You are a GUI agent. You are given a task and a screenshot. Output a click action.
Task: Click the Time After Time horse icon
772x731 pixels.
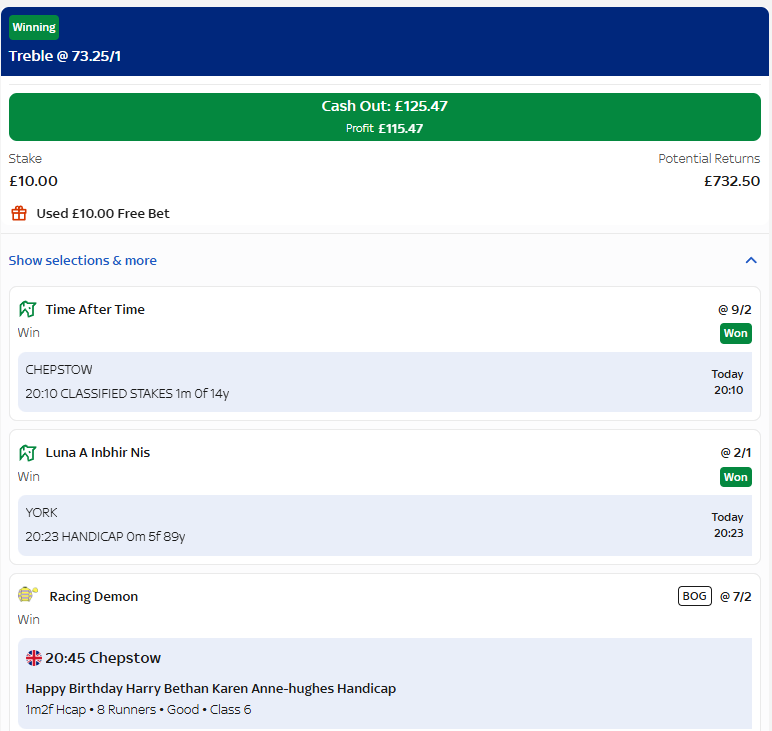coord(28,309)
